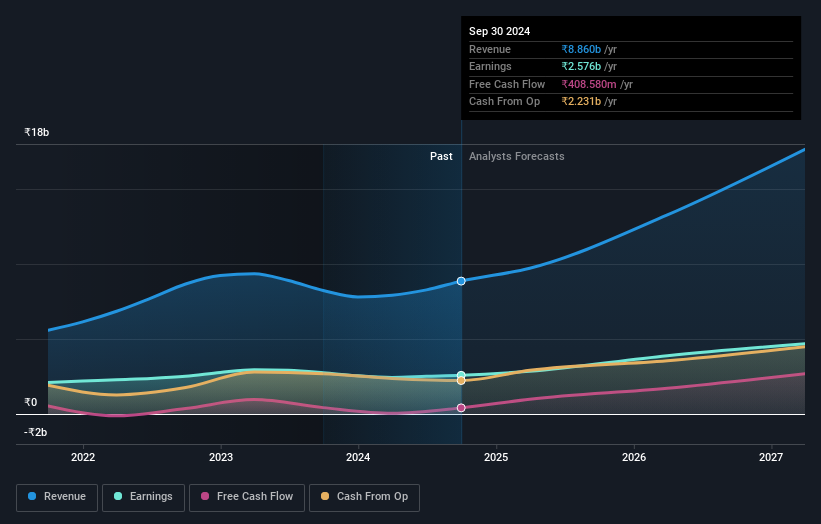Select the 2023 x-axis label
The height and width of the screenshot is (524, 821).
click(x=220, y=457)
